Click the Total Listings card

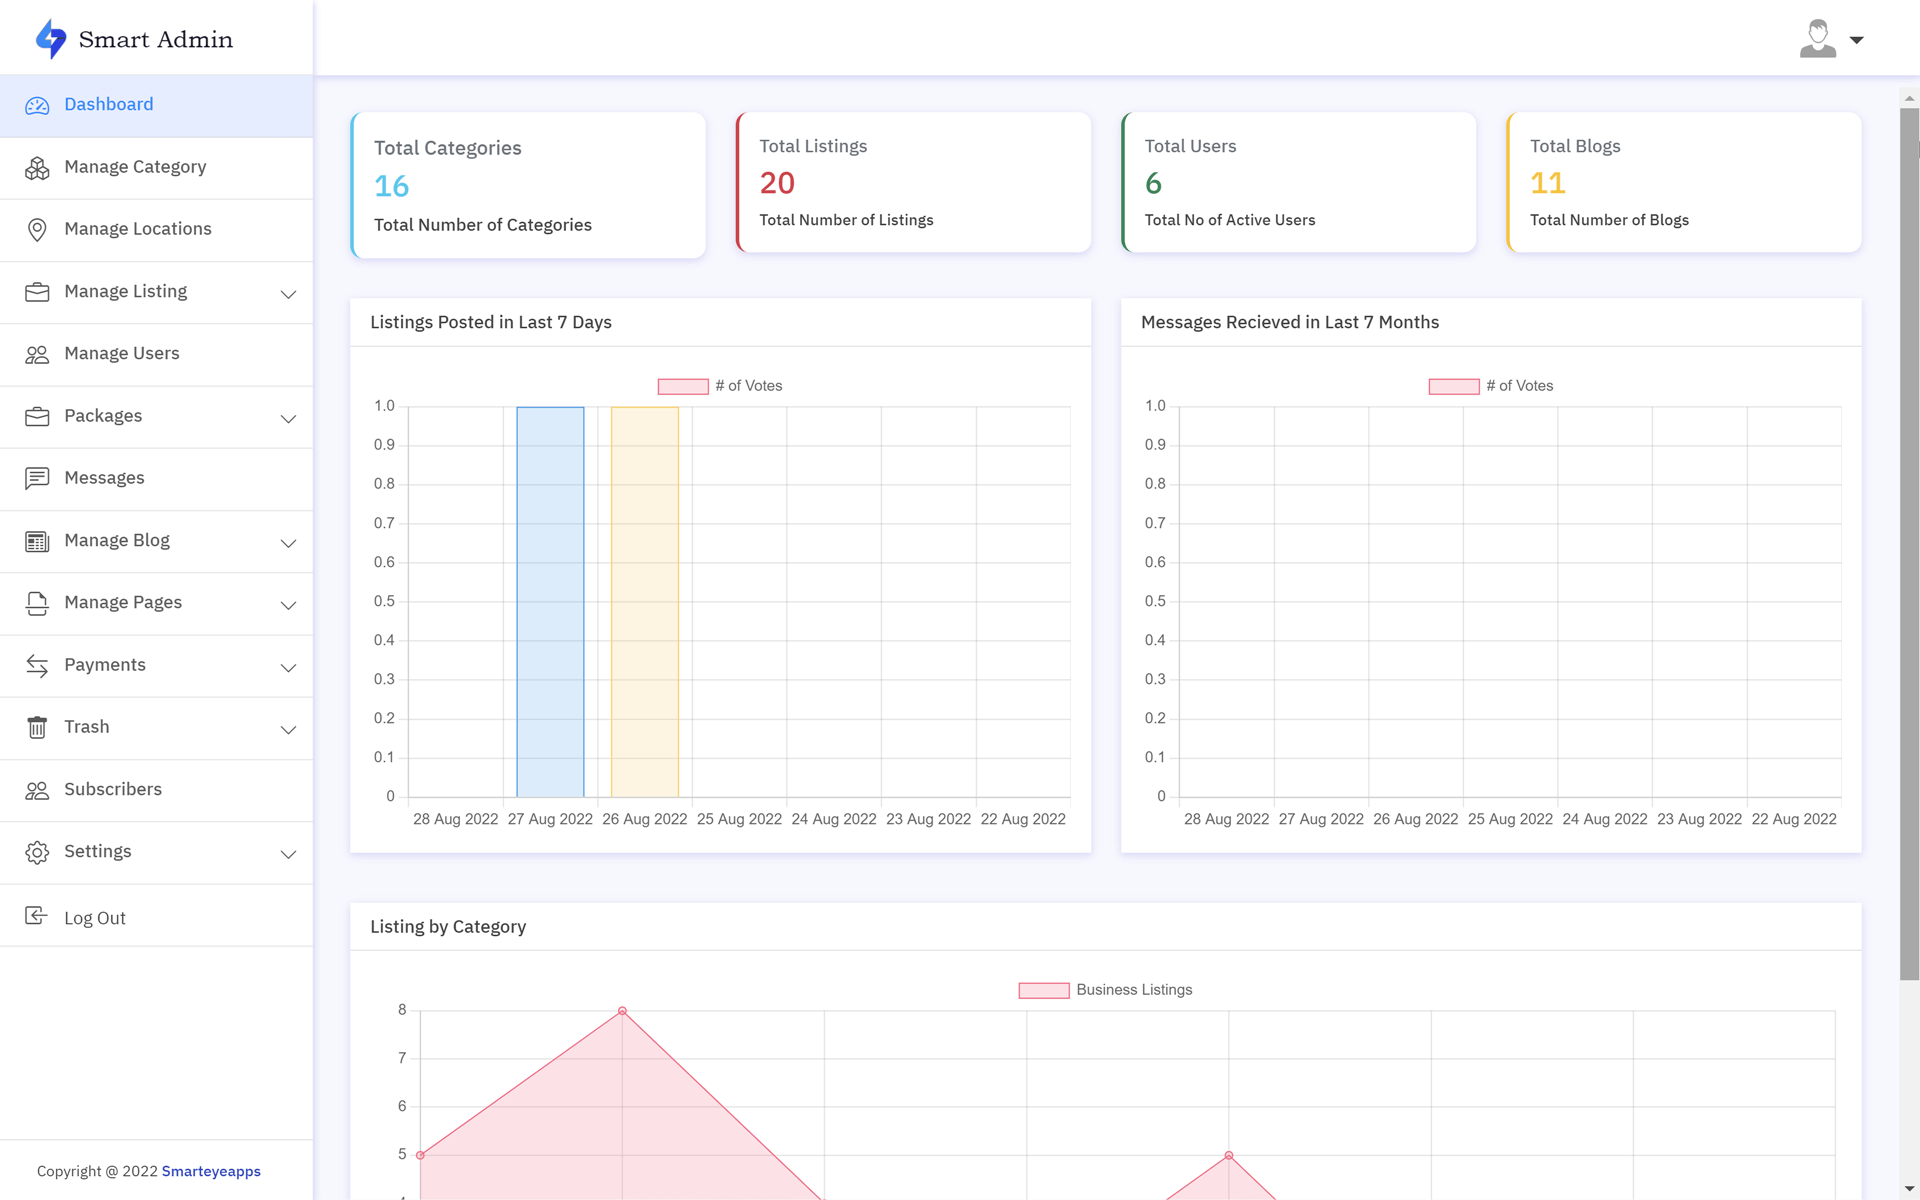coord(913,183)
